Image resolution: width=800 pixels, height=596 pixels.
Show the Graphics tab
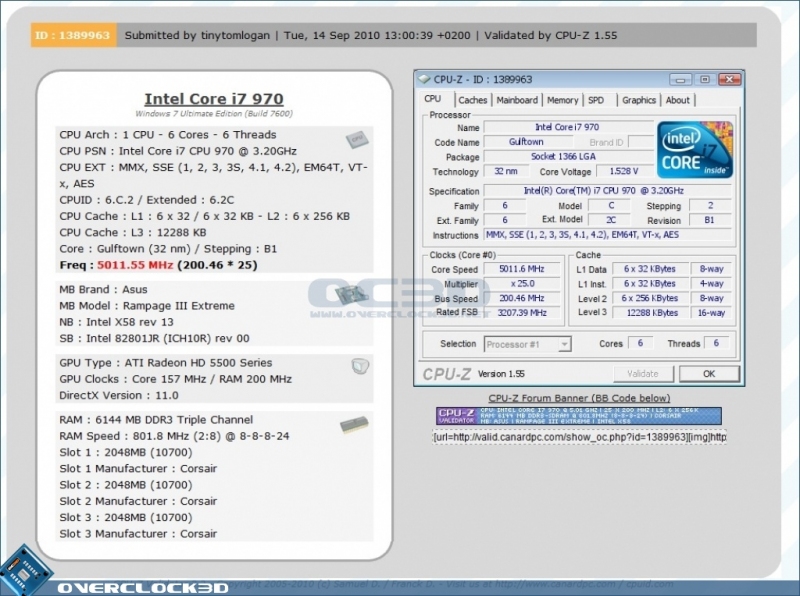point(638,100)
